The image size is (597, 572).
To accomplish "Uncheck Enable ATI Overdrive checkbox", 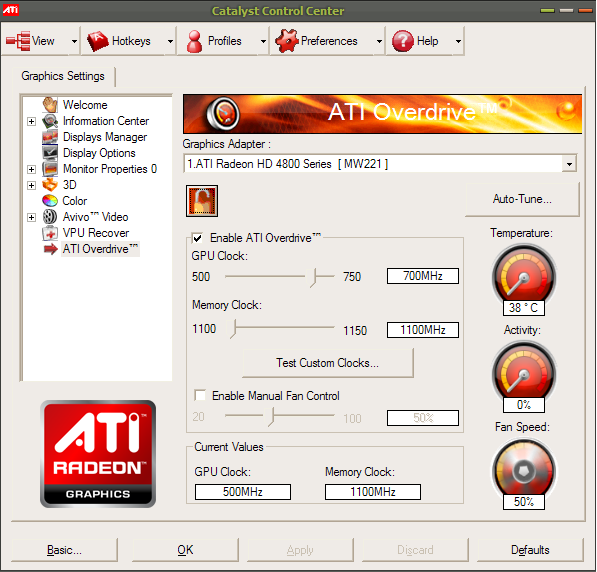I will click(x=198, y=238).
